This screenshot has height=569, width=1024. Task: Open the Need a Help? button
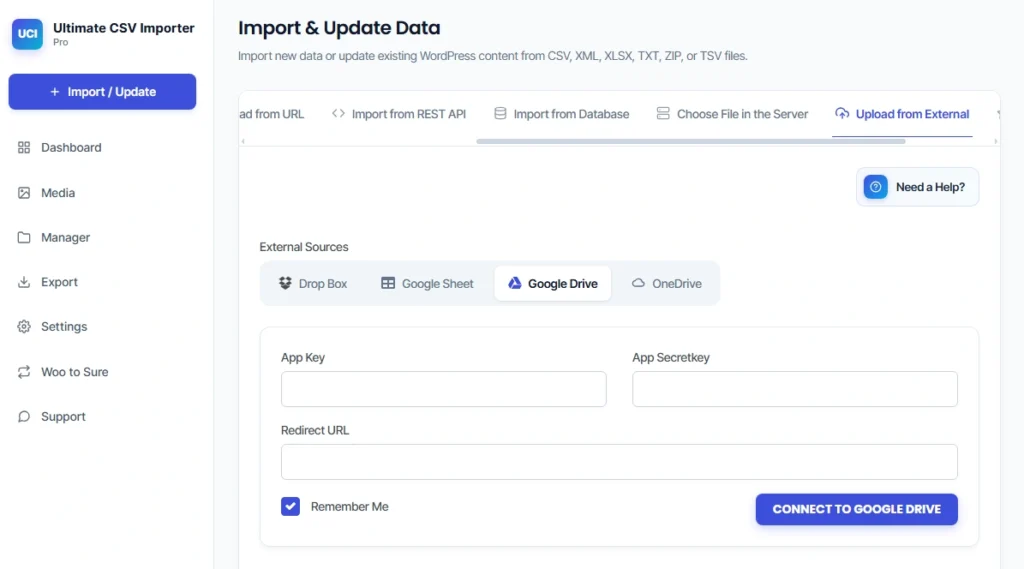[x=918, y=187]
